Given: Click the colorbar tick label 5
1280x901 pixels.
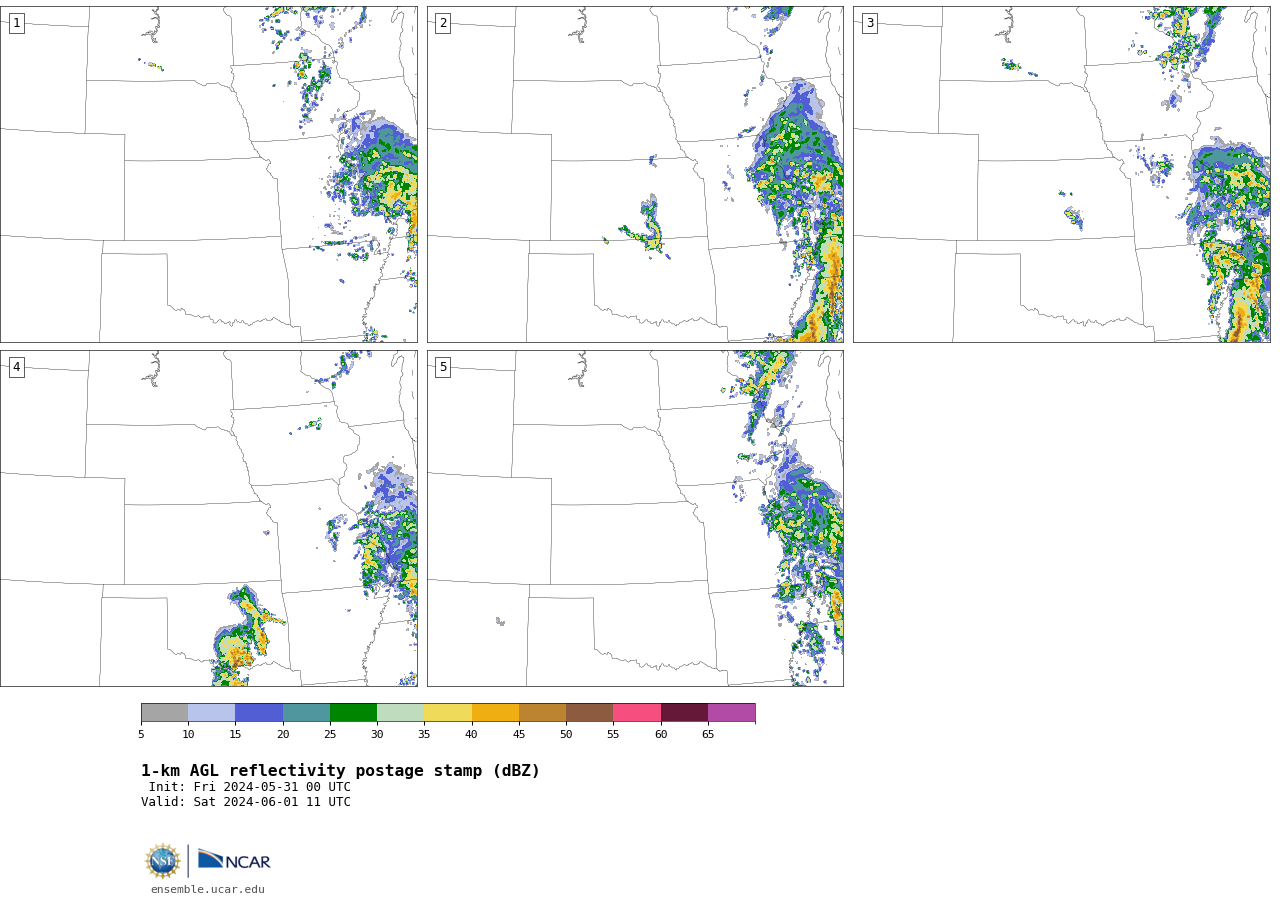Looking at the screenshot, I should tap(141, 735).
